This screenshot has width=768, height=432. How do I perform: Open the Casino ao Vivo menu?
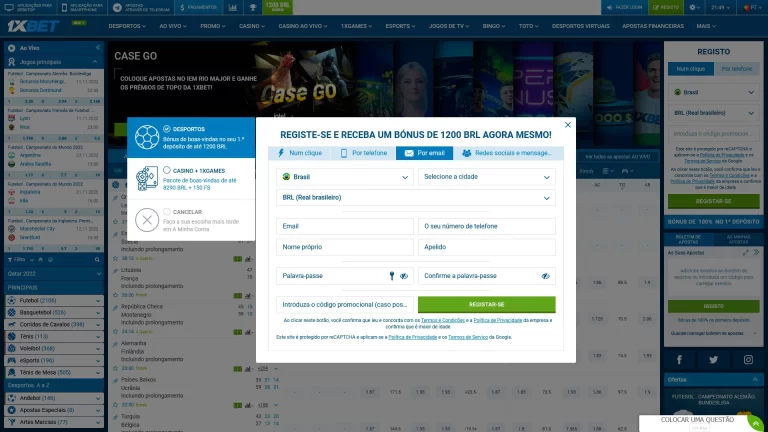pos(303,26)
